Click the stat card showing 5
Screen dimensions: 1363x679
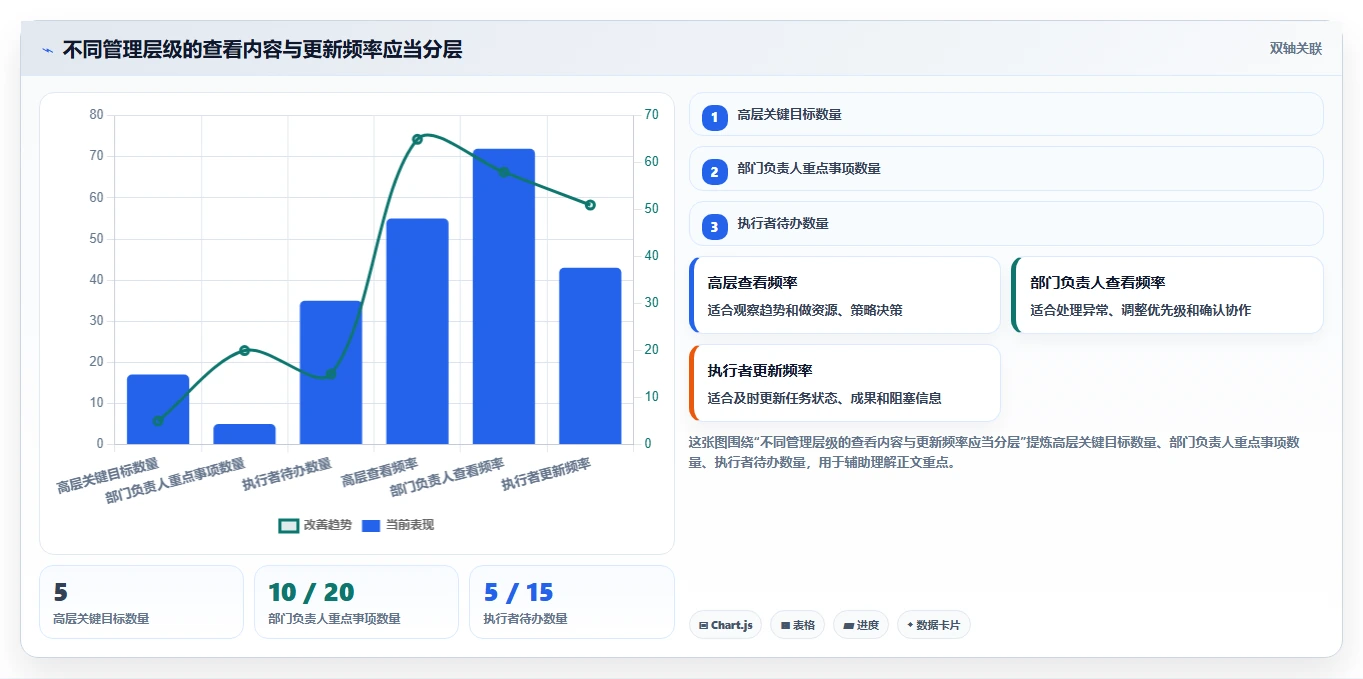pyautogui.click(x=141, y=602)
